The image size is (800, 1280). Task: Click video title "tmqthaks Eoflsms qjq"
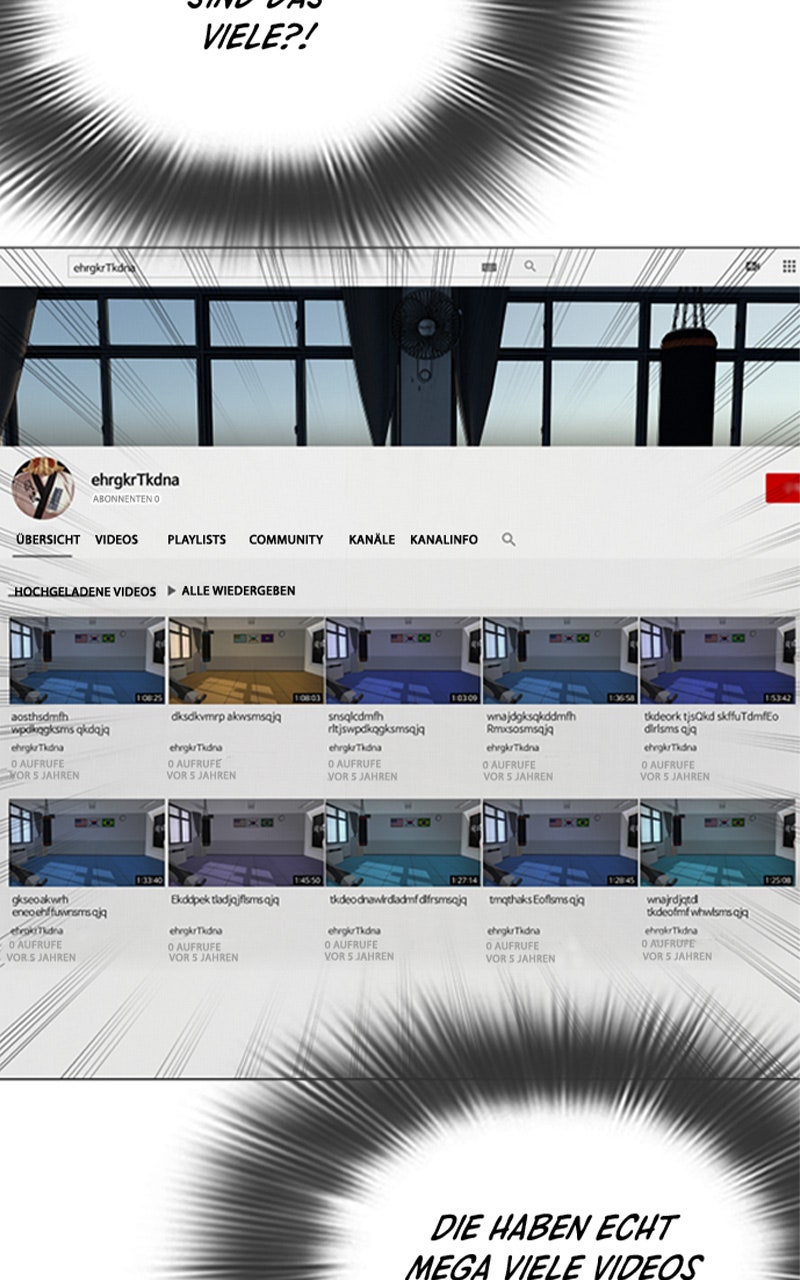(536, 900)
